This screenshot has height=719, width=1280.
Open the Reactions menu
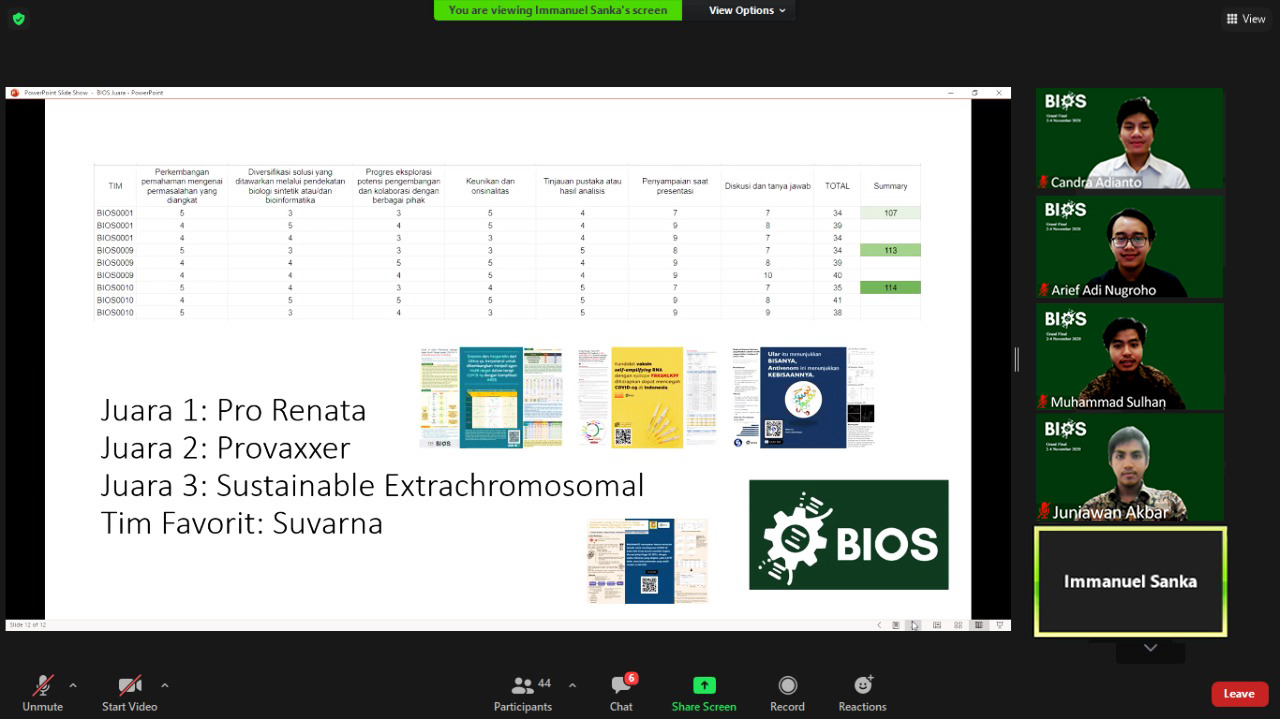tap(862, 692)
